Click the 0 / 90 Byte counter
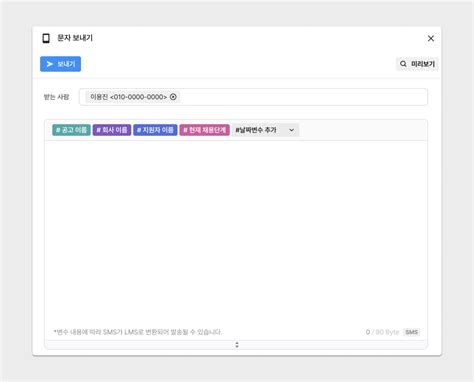The image size is (474, 382). point(382,332)
